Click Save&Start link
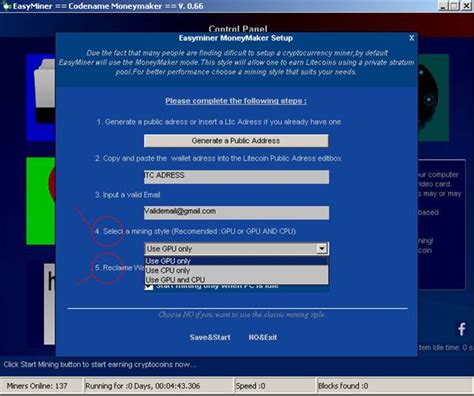This screenshot has height=396, width=474. (x=210, y=337)
